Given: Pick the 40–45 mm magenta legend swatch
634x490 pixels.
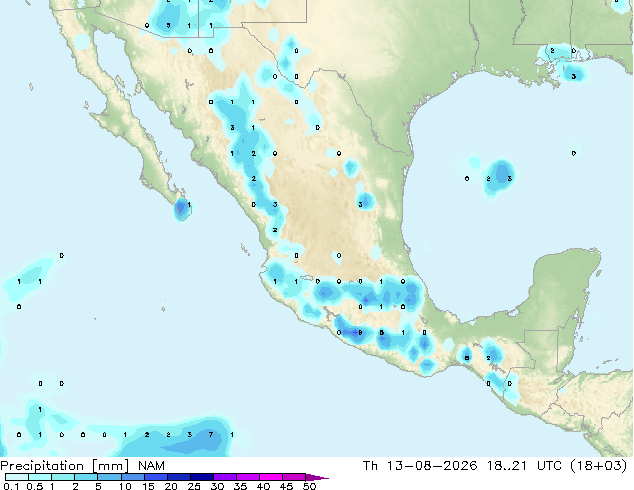Looking at the screenshot, I should [x=271, y=477].
